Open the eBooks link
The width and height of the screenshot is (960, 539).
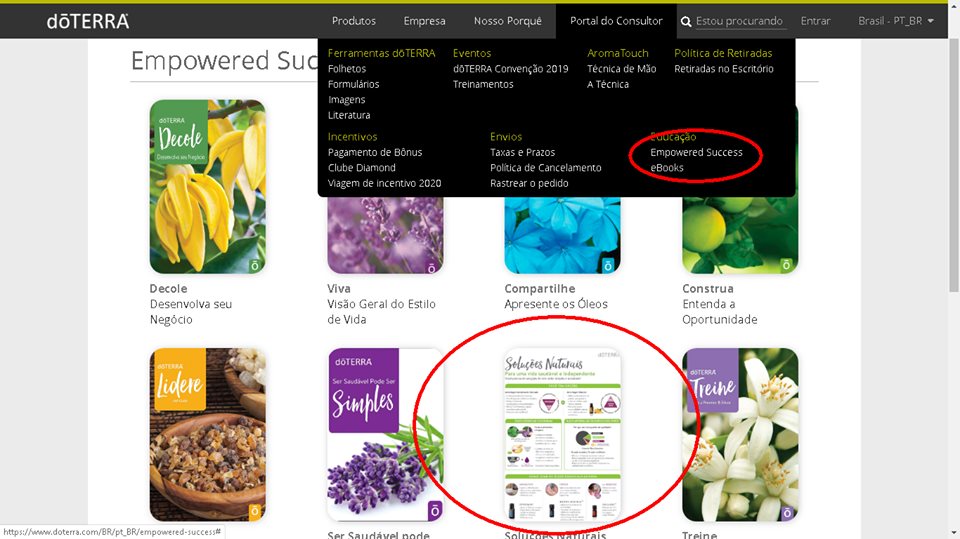tap(667, 167)
